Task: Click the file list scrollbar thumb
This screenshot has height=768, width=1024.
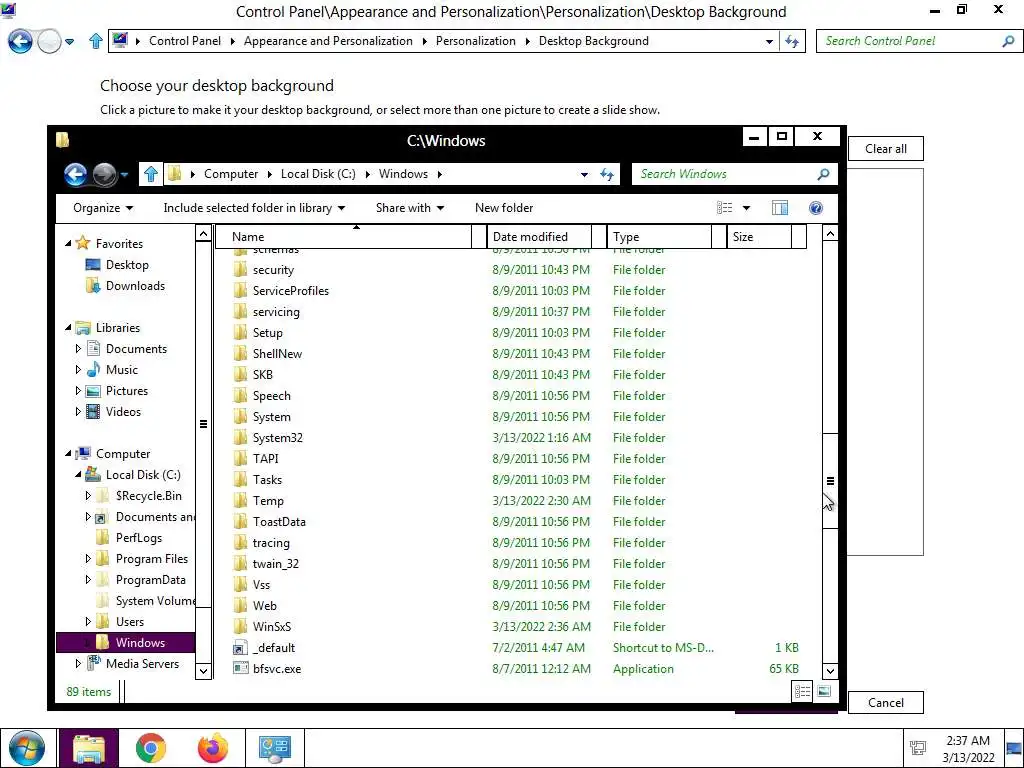Action: click(x=830, y=481)
